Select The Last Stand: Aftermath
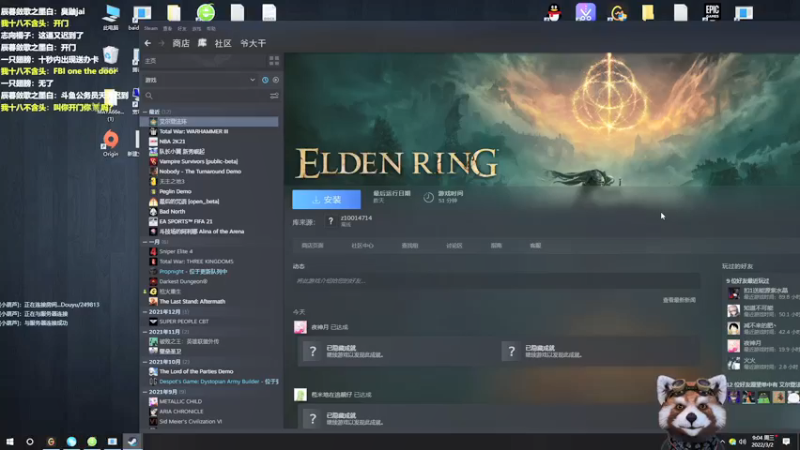The height and width of the screenshot is (450, 800). [x=192, y=302]
